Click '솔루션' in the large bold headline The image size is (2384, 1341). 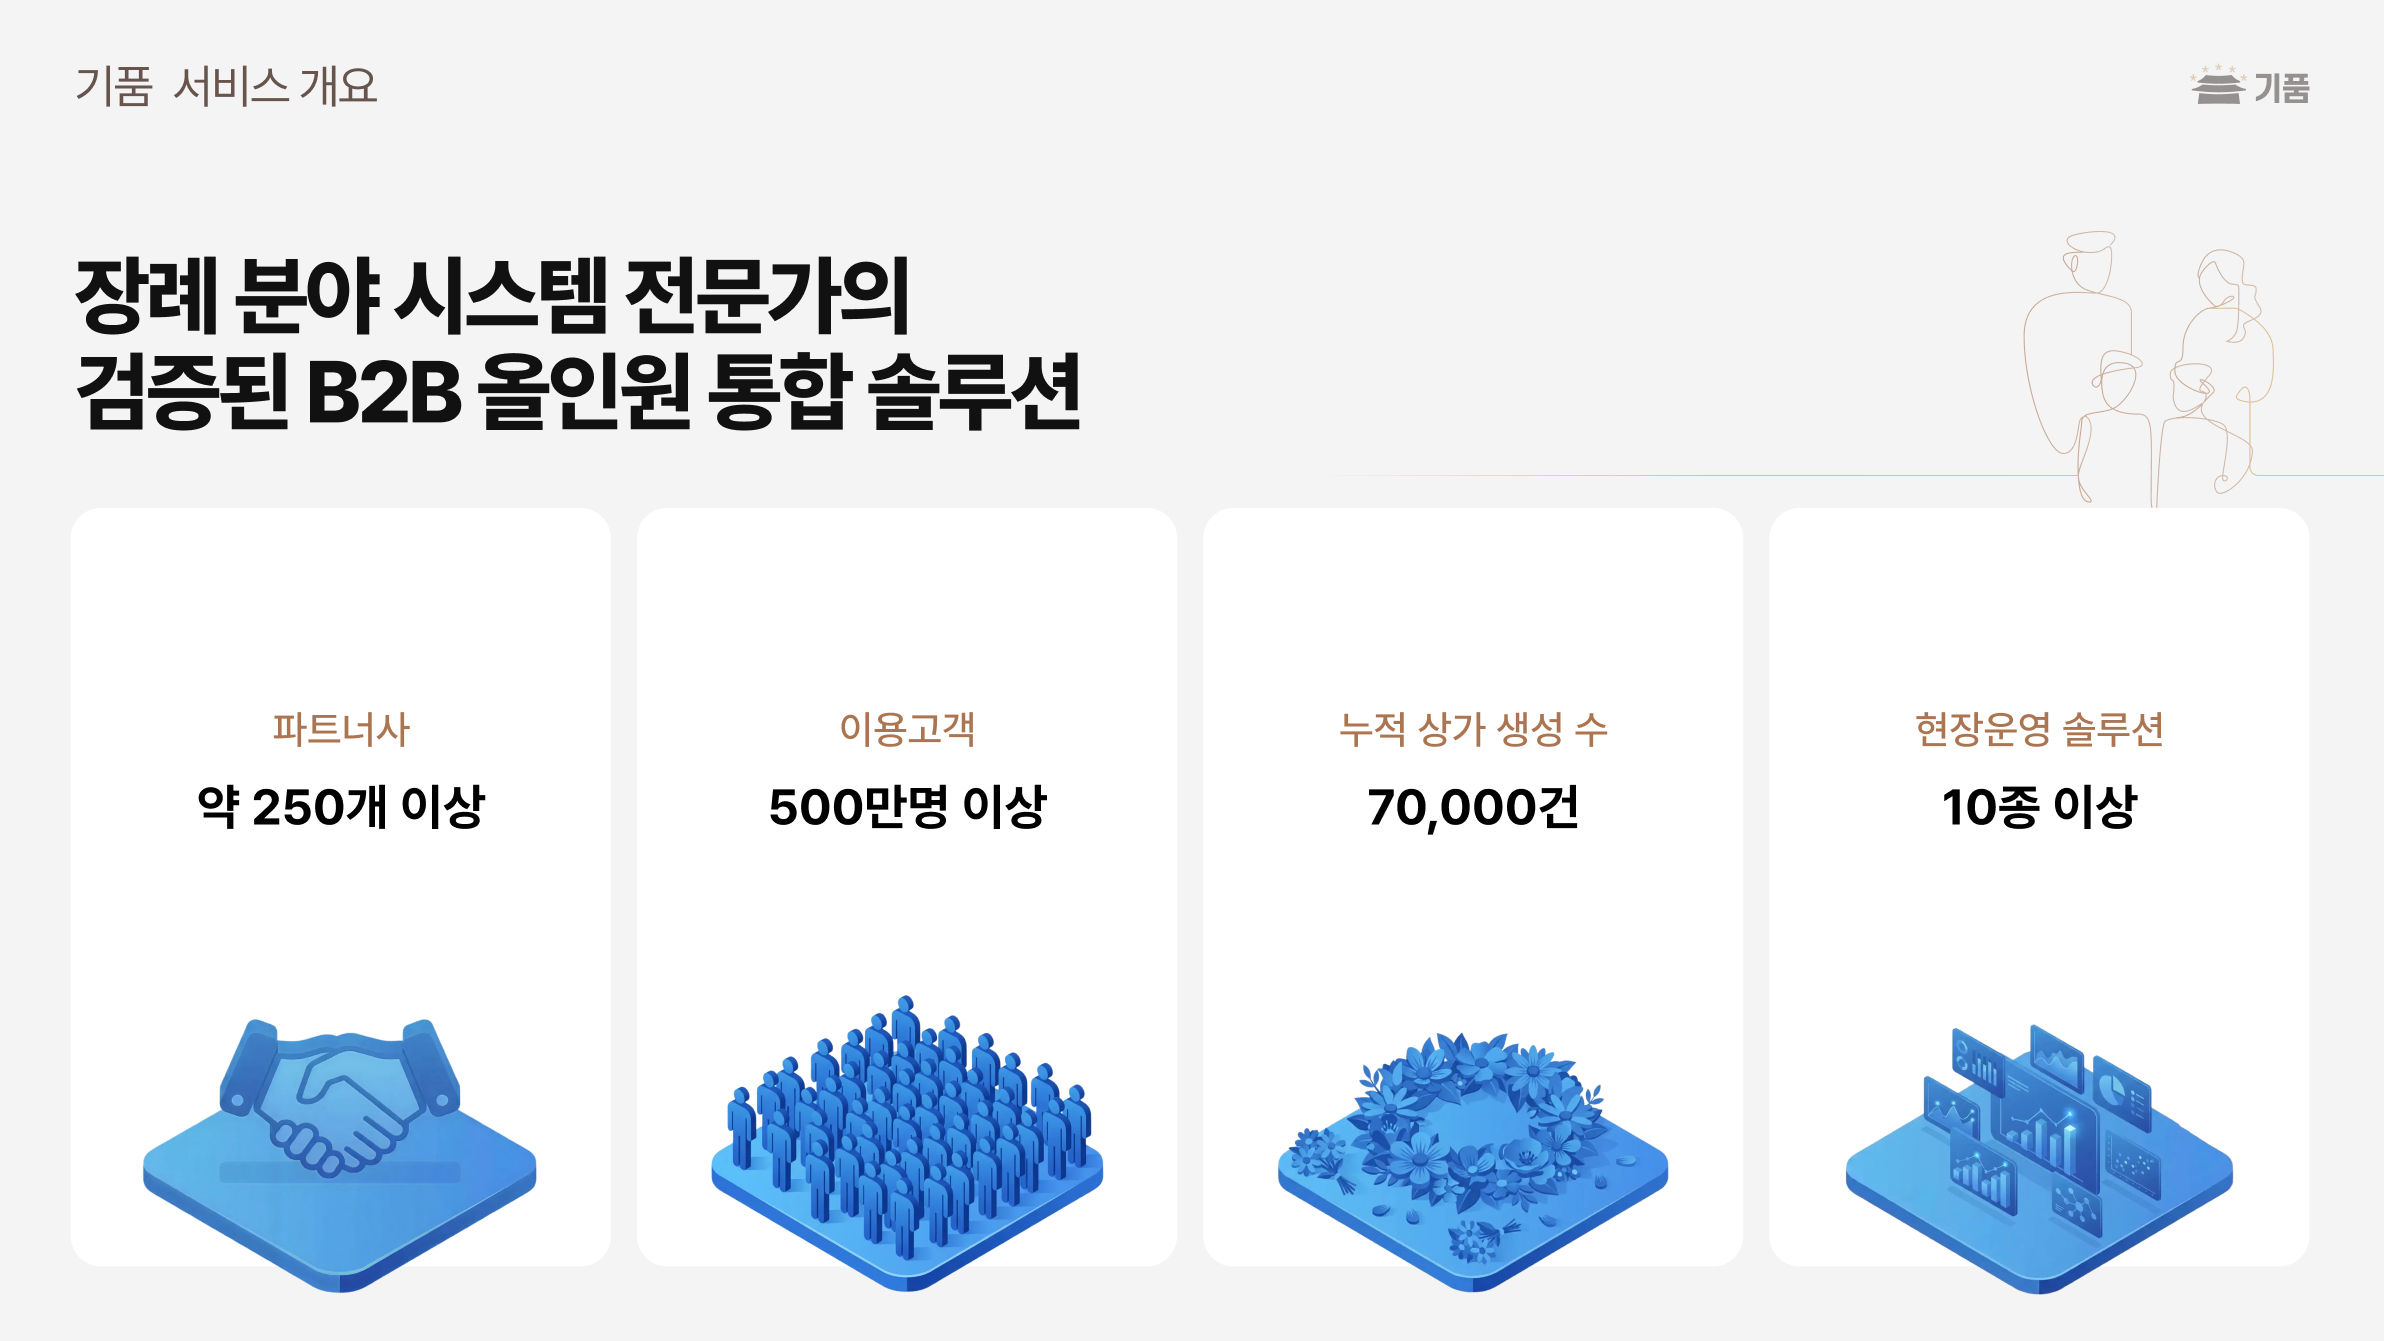974,391
